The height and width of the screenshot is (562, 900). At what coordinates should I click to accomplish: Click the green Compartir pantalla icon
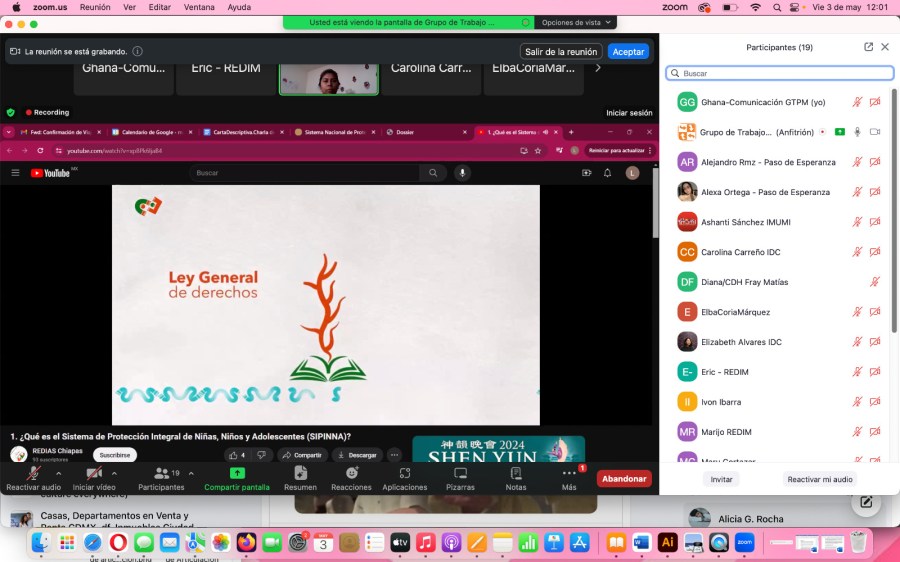pyautogui.click(x=237, y=473)
